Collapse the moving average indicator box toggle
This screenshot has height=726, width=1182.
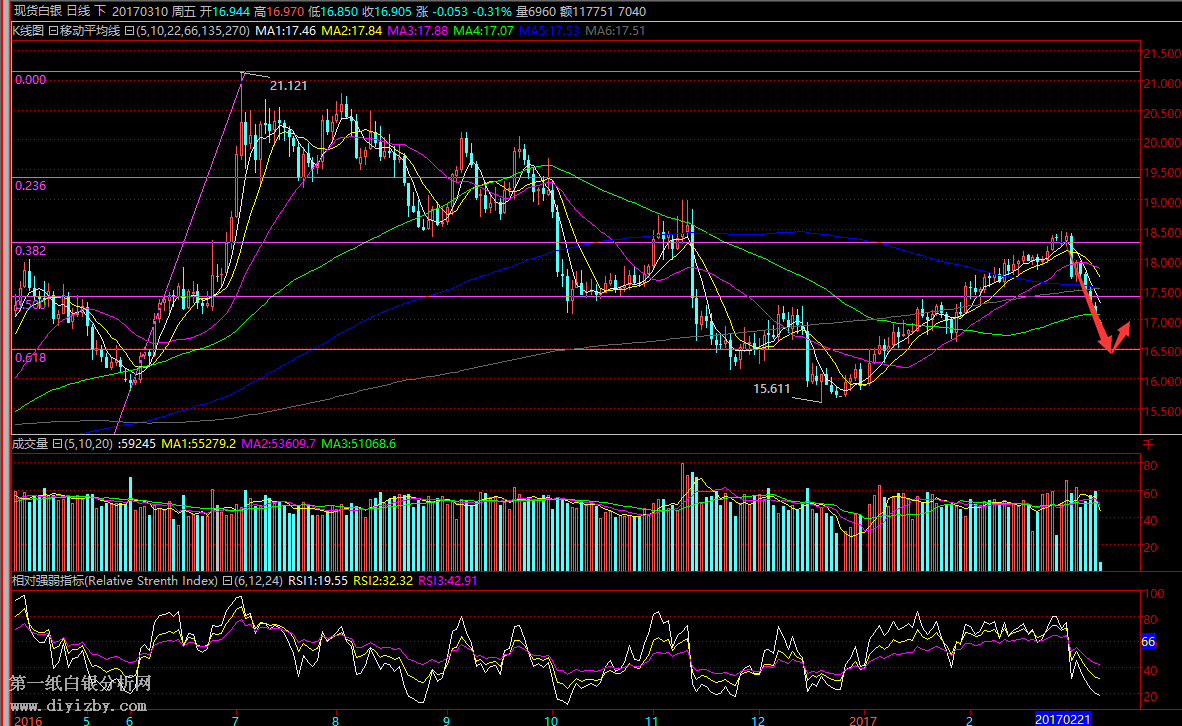coord(53,30)
